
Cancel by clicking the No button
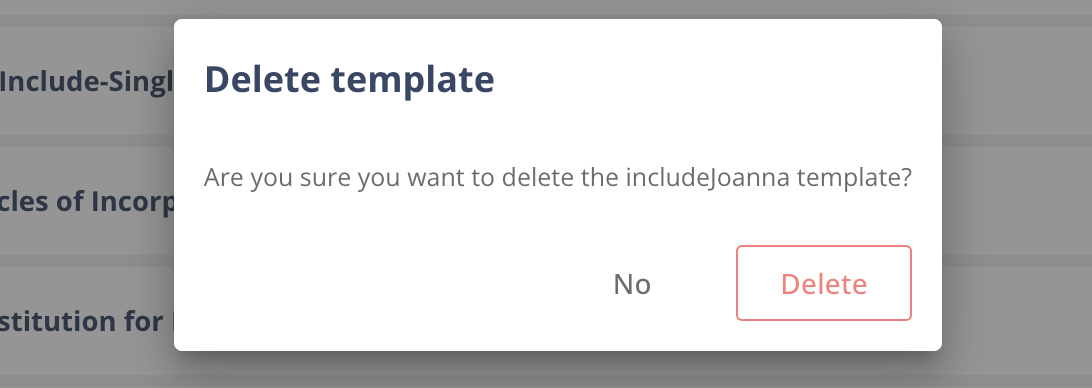click(x=632, y=284)
